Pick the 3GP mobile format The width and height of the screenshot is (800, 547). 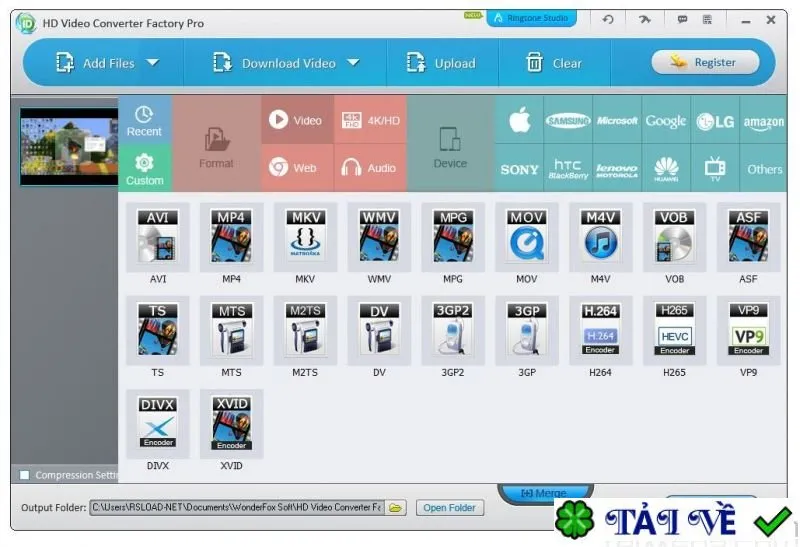click(527, 330)
